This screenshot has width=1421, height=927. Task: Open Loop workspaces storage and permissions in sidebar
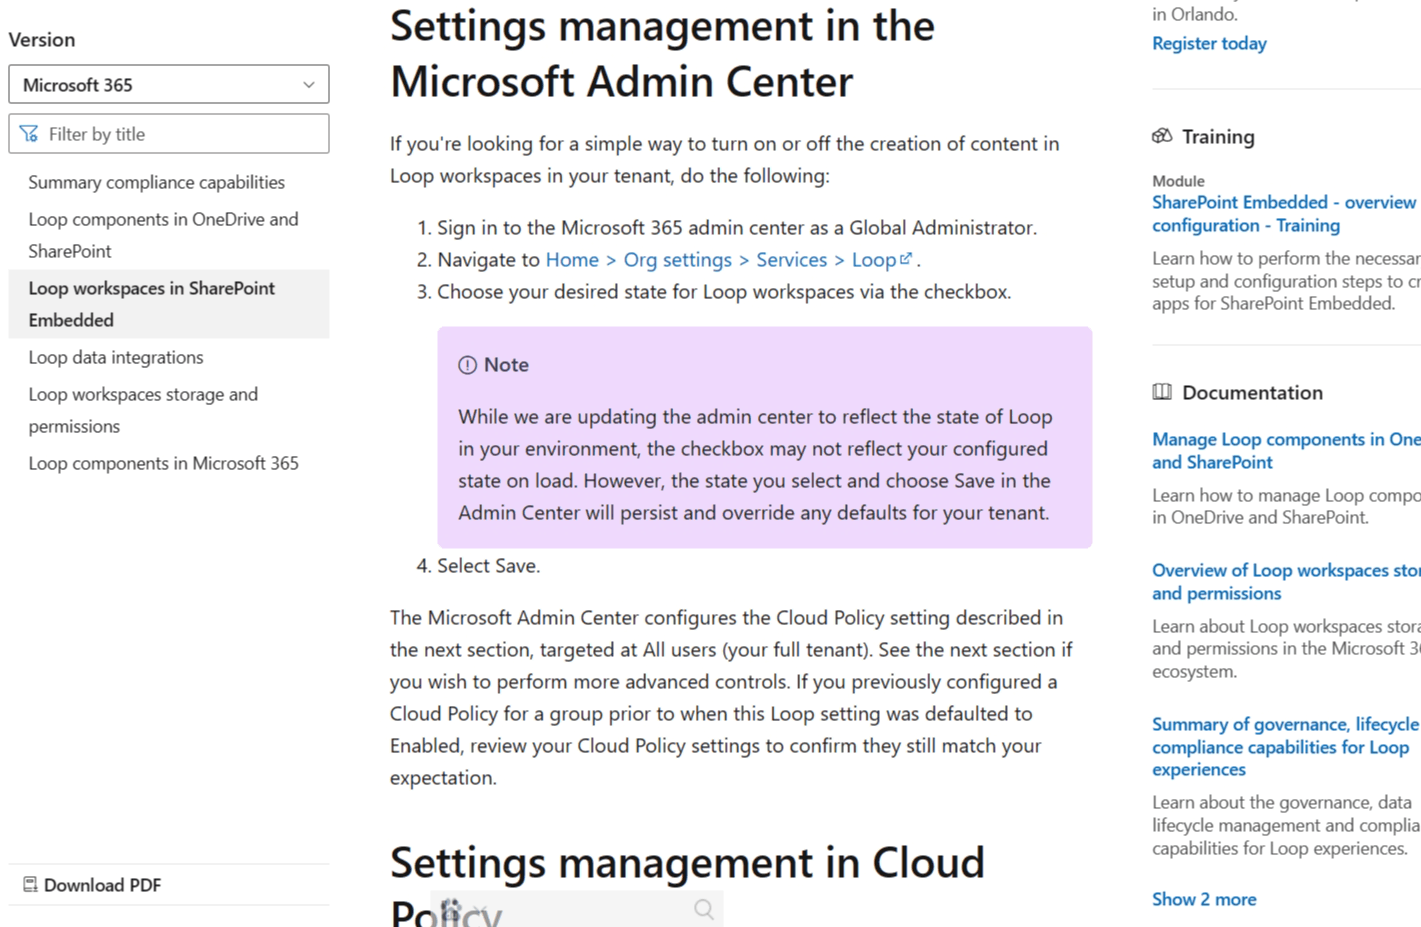(x=143, y=410)
